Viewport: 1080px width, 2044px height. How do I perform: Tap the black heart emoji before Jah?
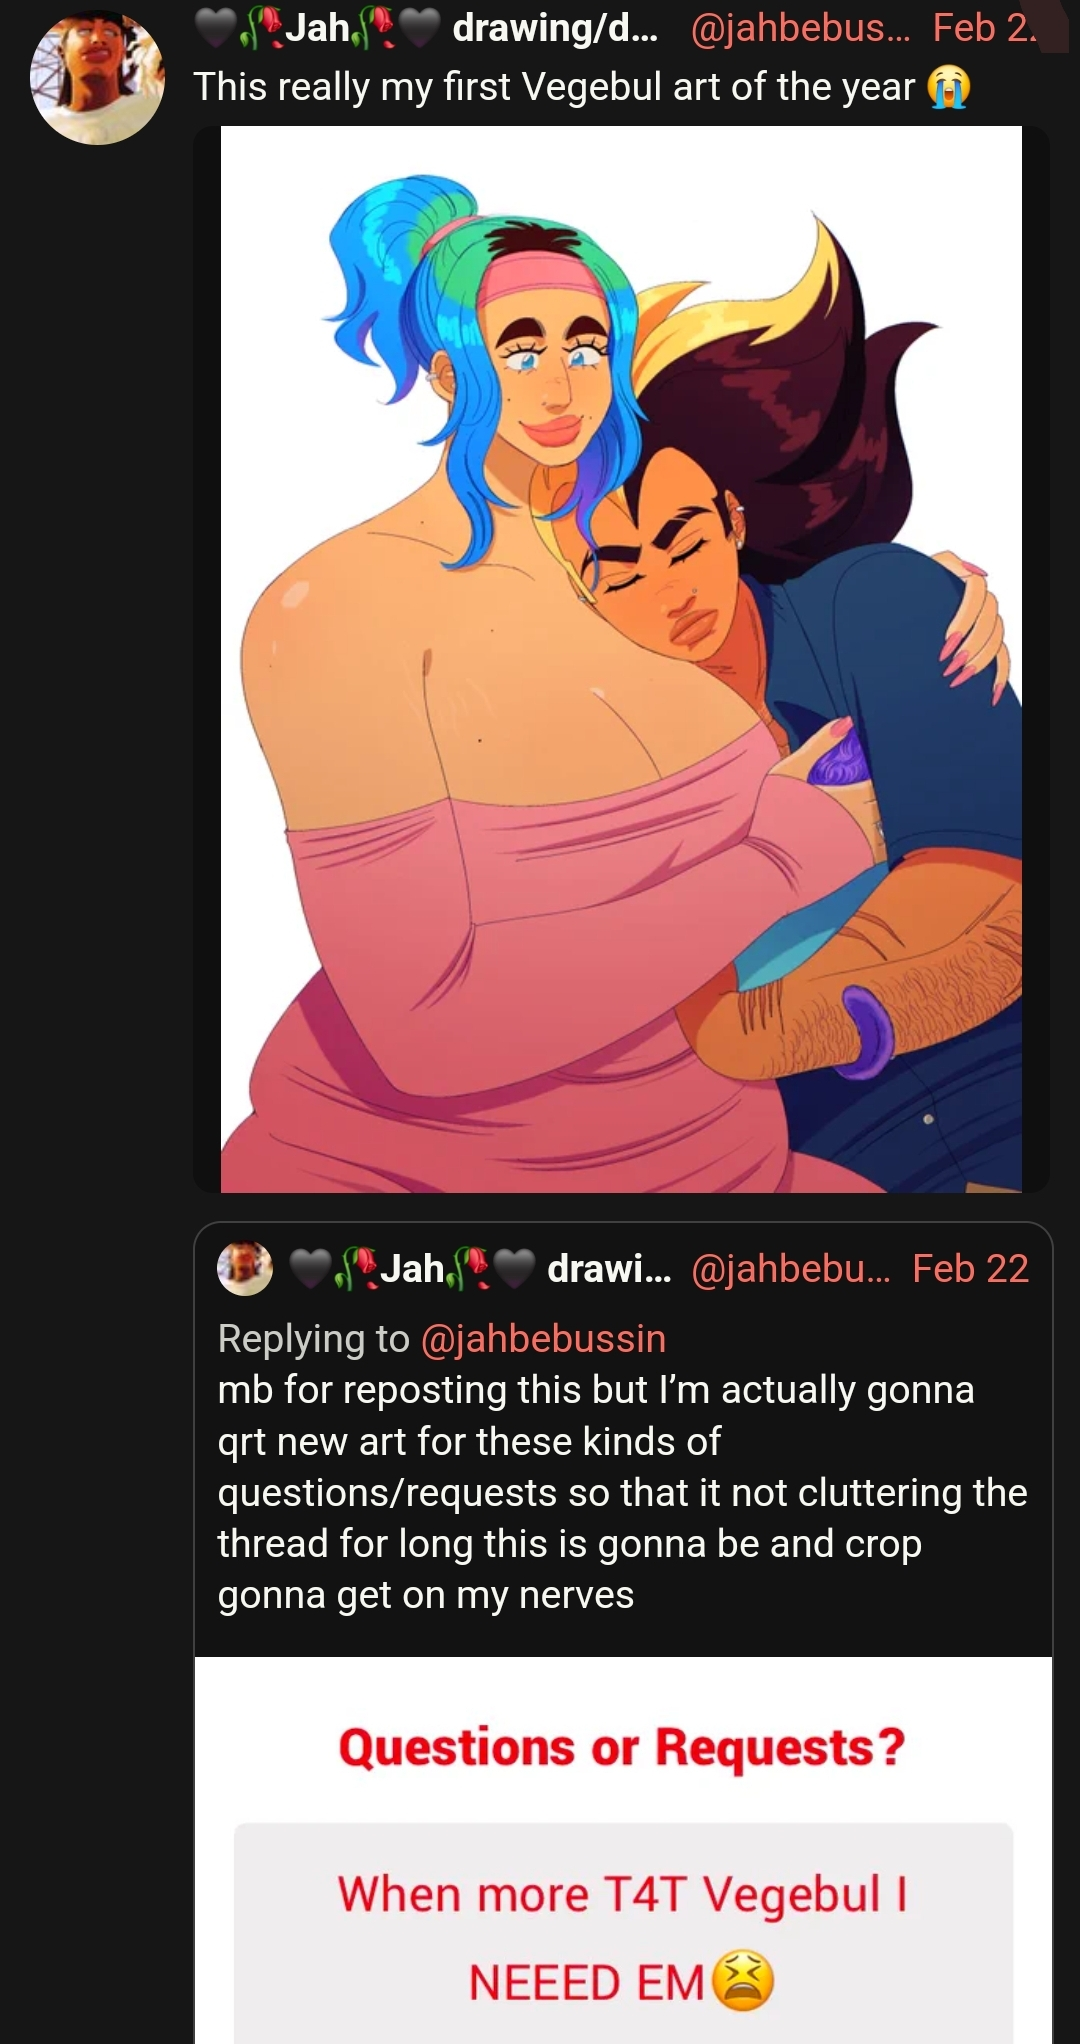tap(215, 28)
